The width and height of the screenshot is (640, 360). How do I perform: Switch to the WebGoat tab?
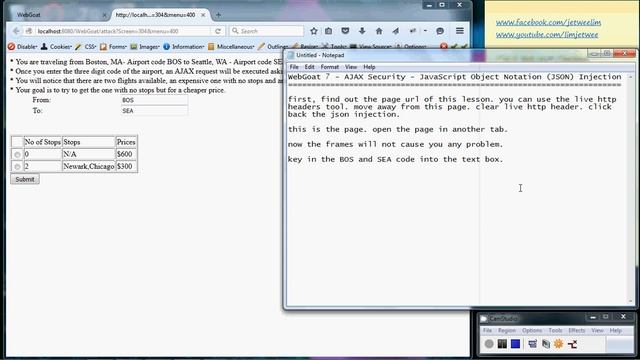(x=59, y=15)
